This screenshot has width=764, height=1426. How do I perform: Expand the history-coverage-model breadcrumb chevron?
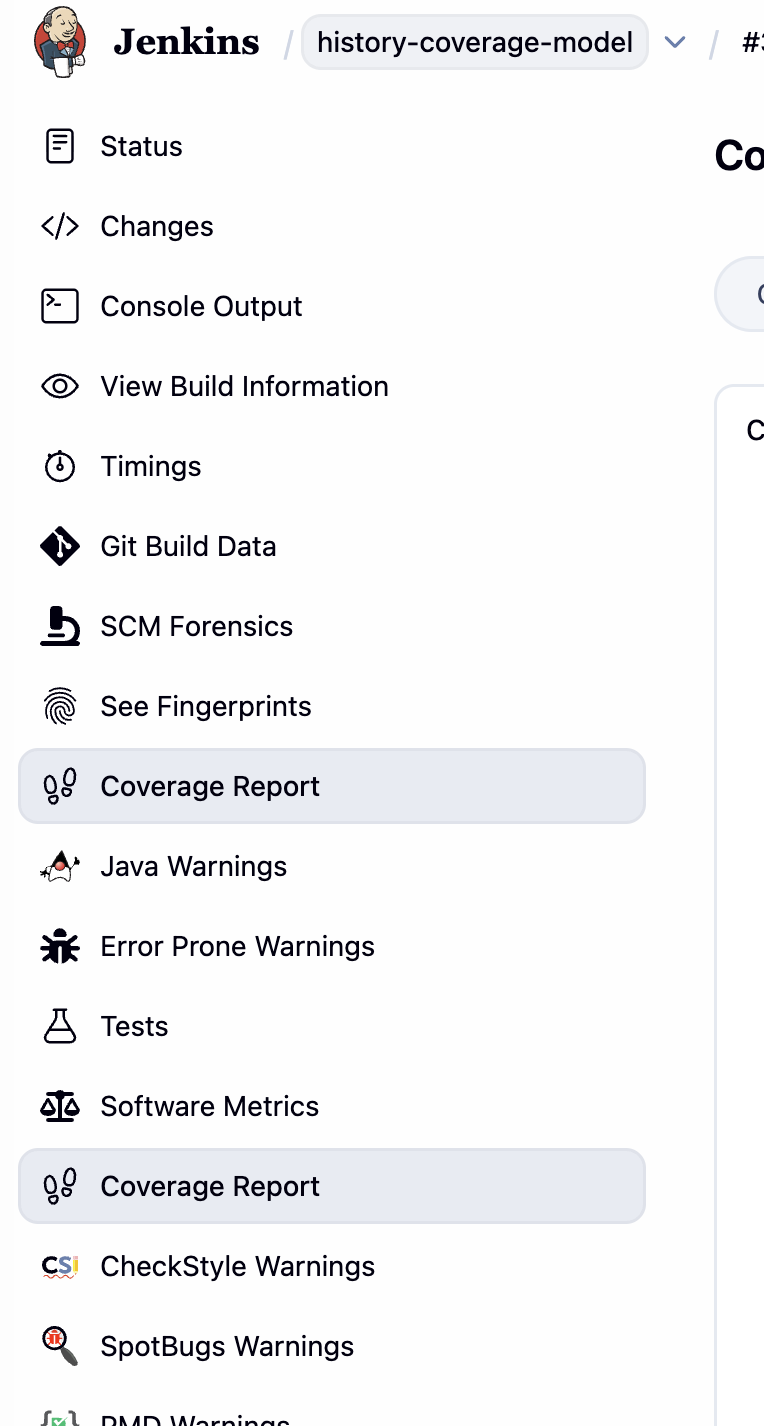[x=675, y=42]
